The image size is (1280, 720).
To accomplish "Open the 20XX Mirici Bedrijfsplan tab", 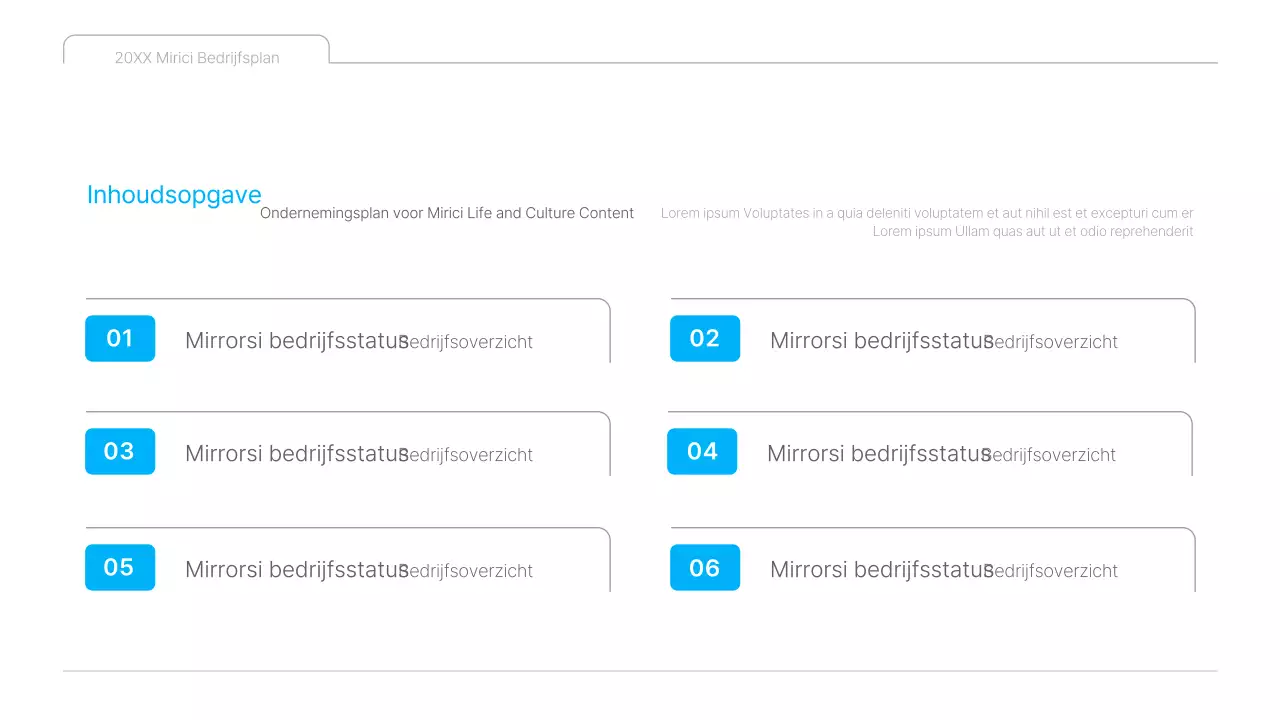I will click(x=197, y=58).
